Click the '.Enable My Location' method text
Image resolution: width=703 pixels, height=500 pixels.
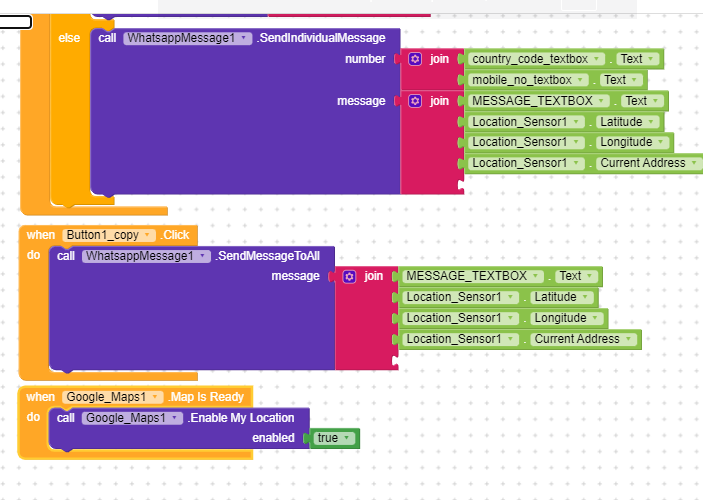(x=241, y=418)
